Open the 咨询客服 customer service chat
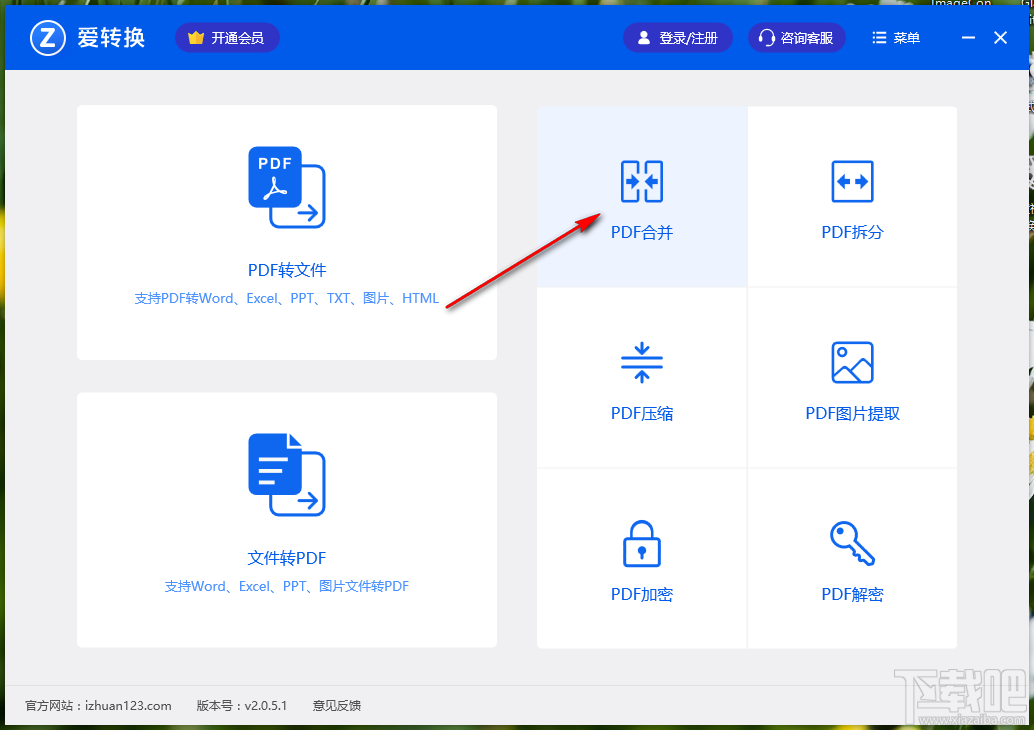Screen dimensions: 1034x730 pos(796,37)
